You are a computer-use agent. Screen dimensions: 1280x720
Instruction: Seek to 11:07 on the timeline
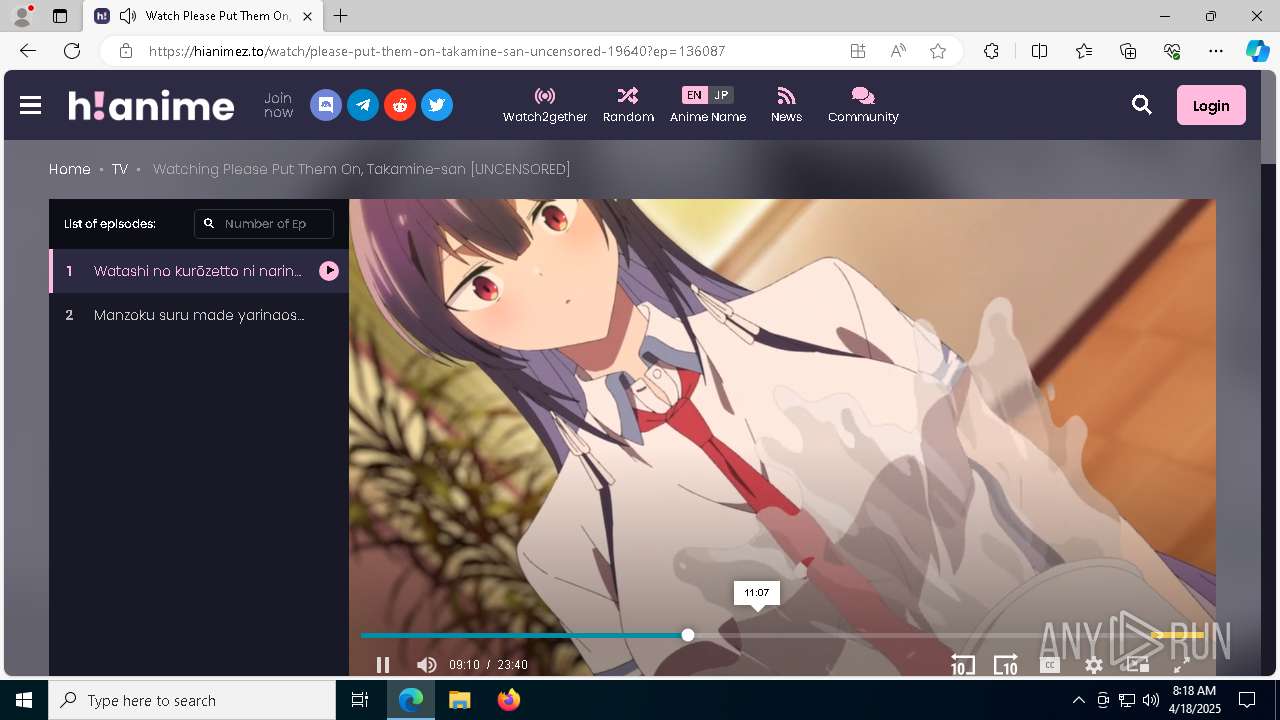coord(757,635)
